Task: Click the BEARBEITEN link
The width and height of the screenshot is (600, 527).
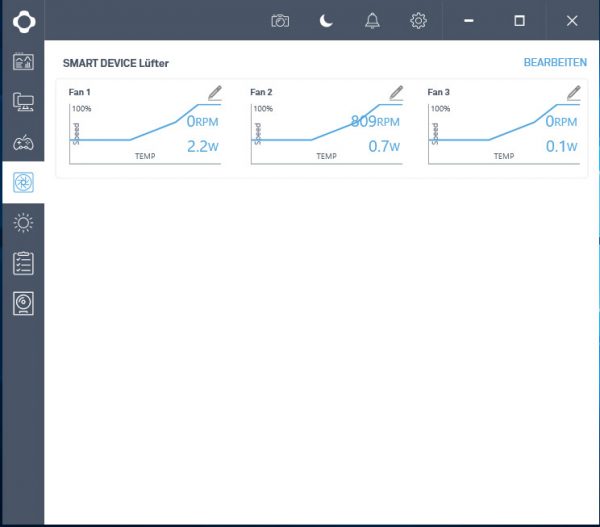Action: (555, 62)
